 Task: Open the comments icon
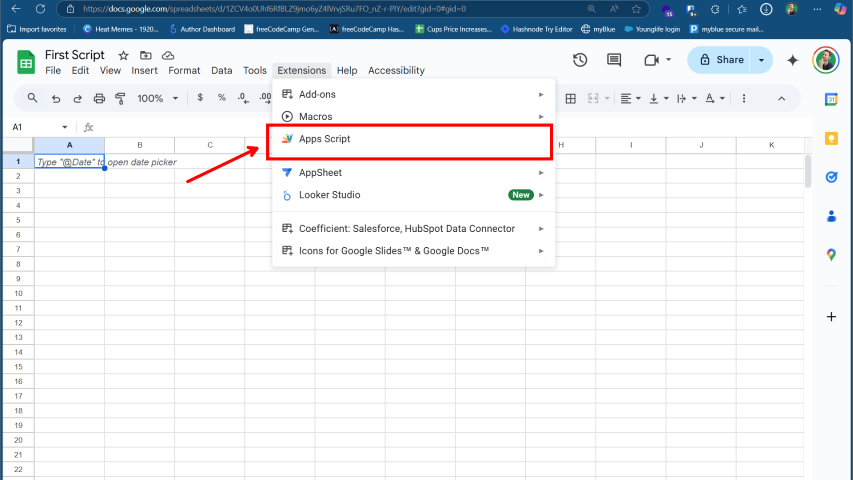(x=614, y=60)
